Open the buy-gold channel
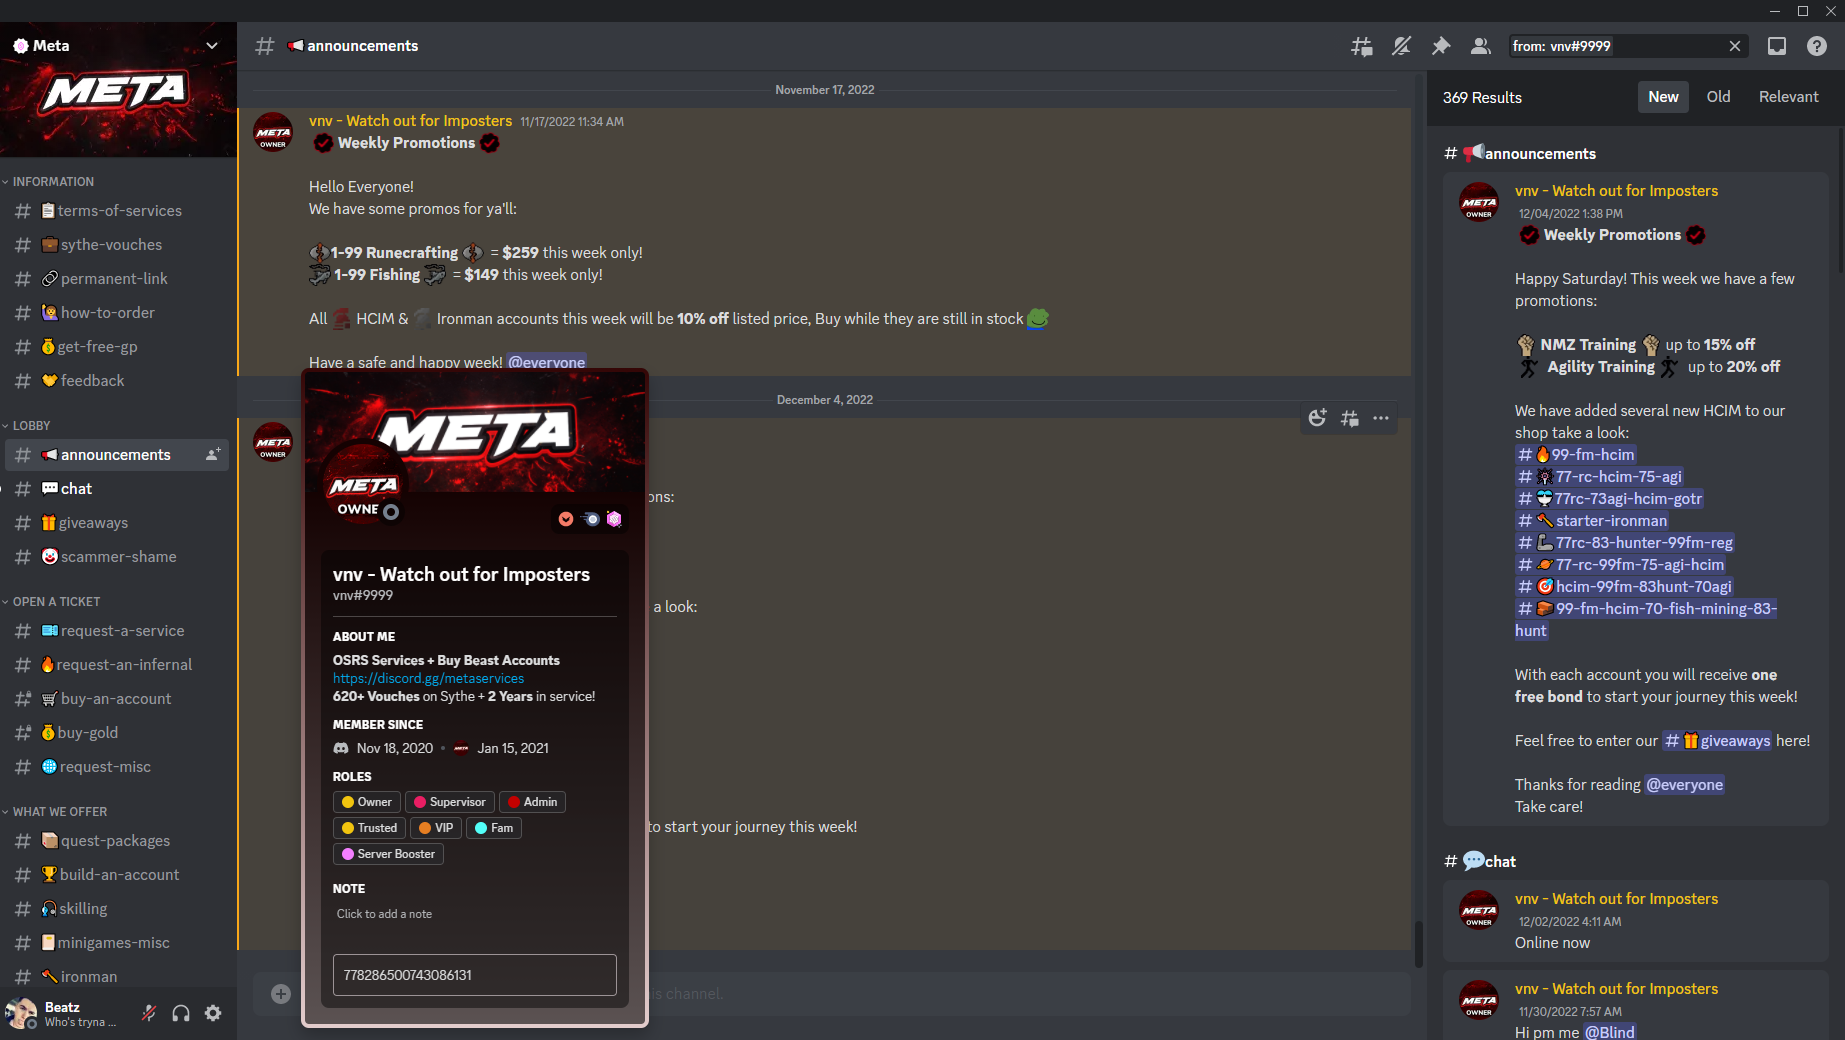Viewport: 1845px width, 1040px height. pos(118,733)
